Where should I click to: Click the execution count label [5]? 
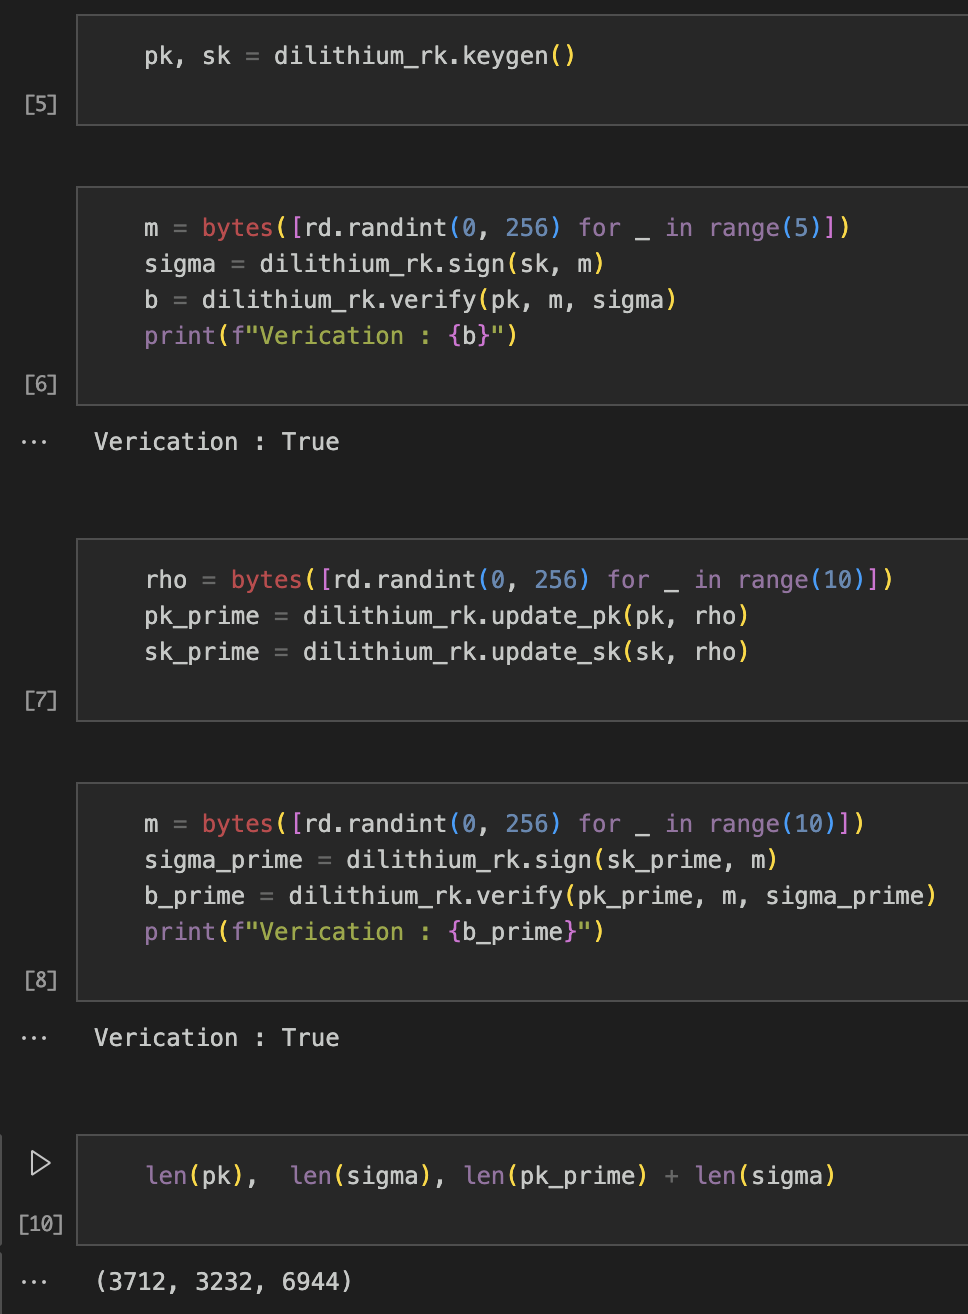(x=40, y=104)
